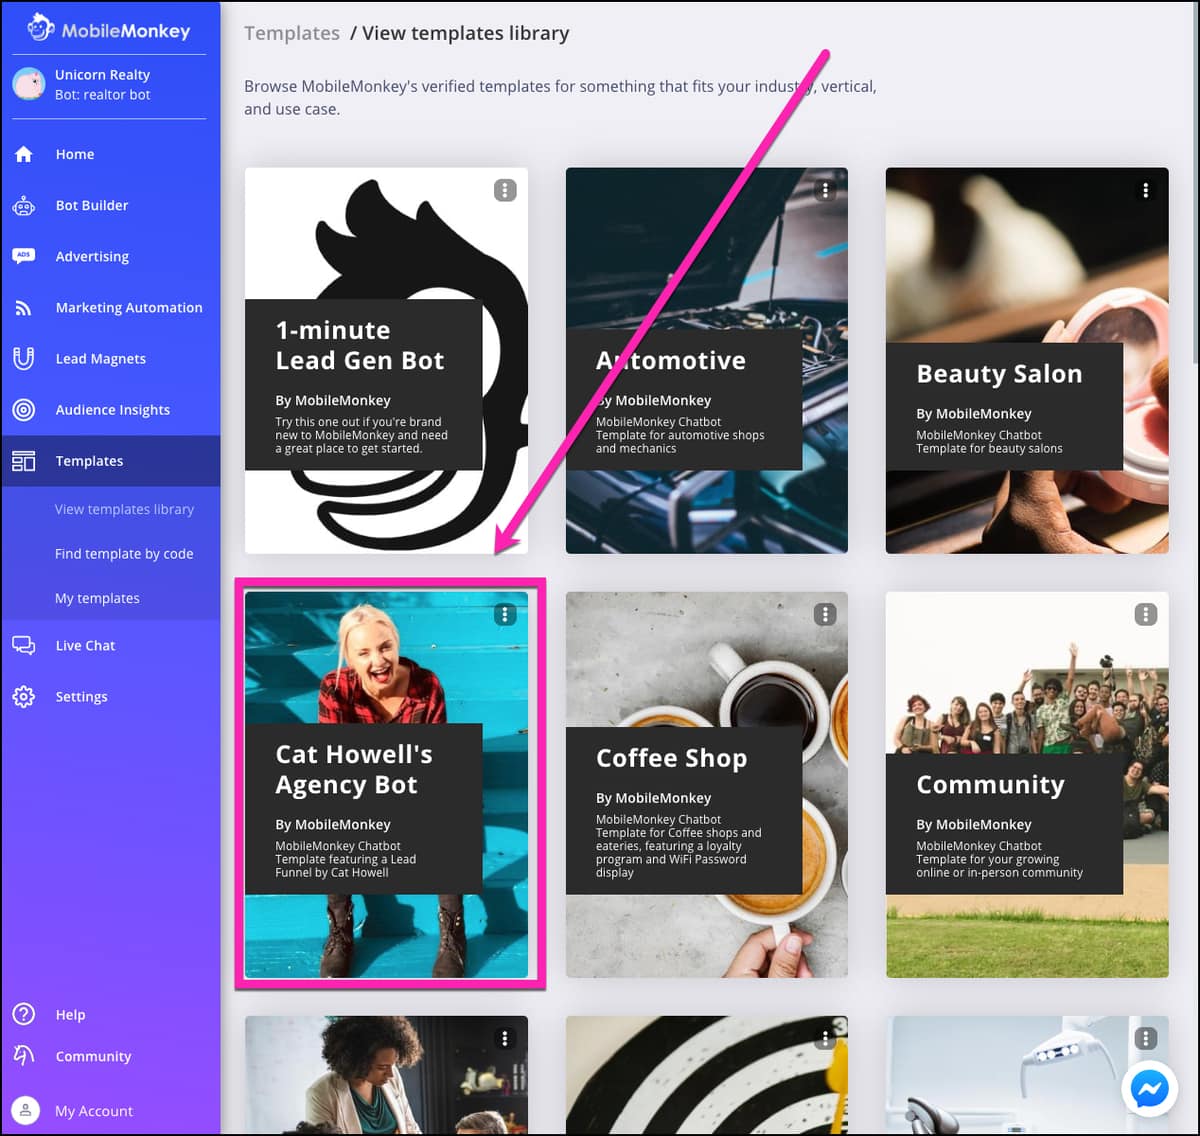Open kebab menu on Cat Howell's Agency Bot
1200x1136 pixels.
[x=505, y=614]
